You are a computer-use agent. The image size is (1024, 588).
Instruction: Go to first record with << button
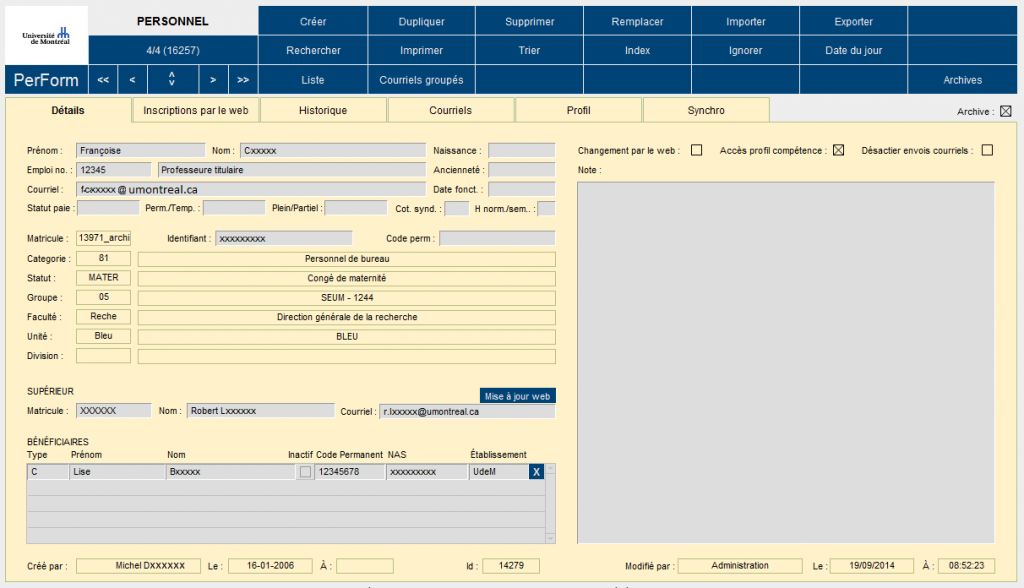(x=103, y=80)
